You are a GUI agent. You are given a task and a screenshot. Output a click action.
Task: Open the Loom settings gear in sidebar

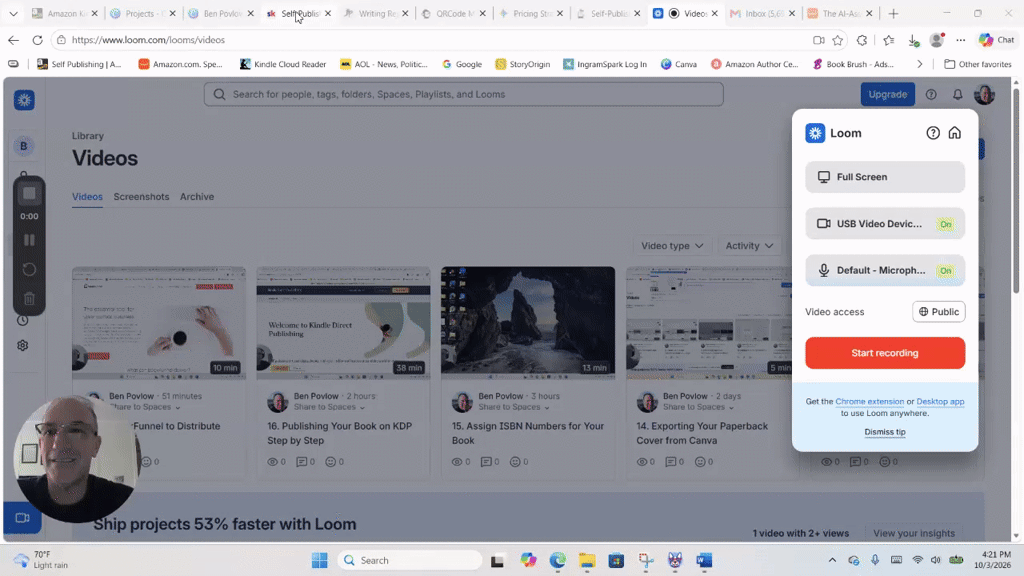(x=23, y=345)
